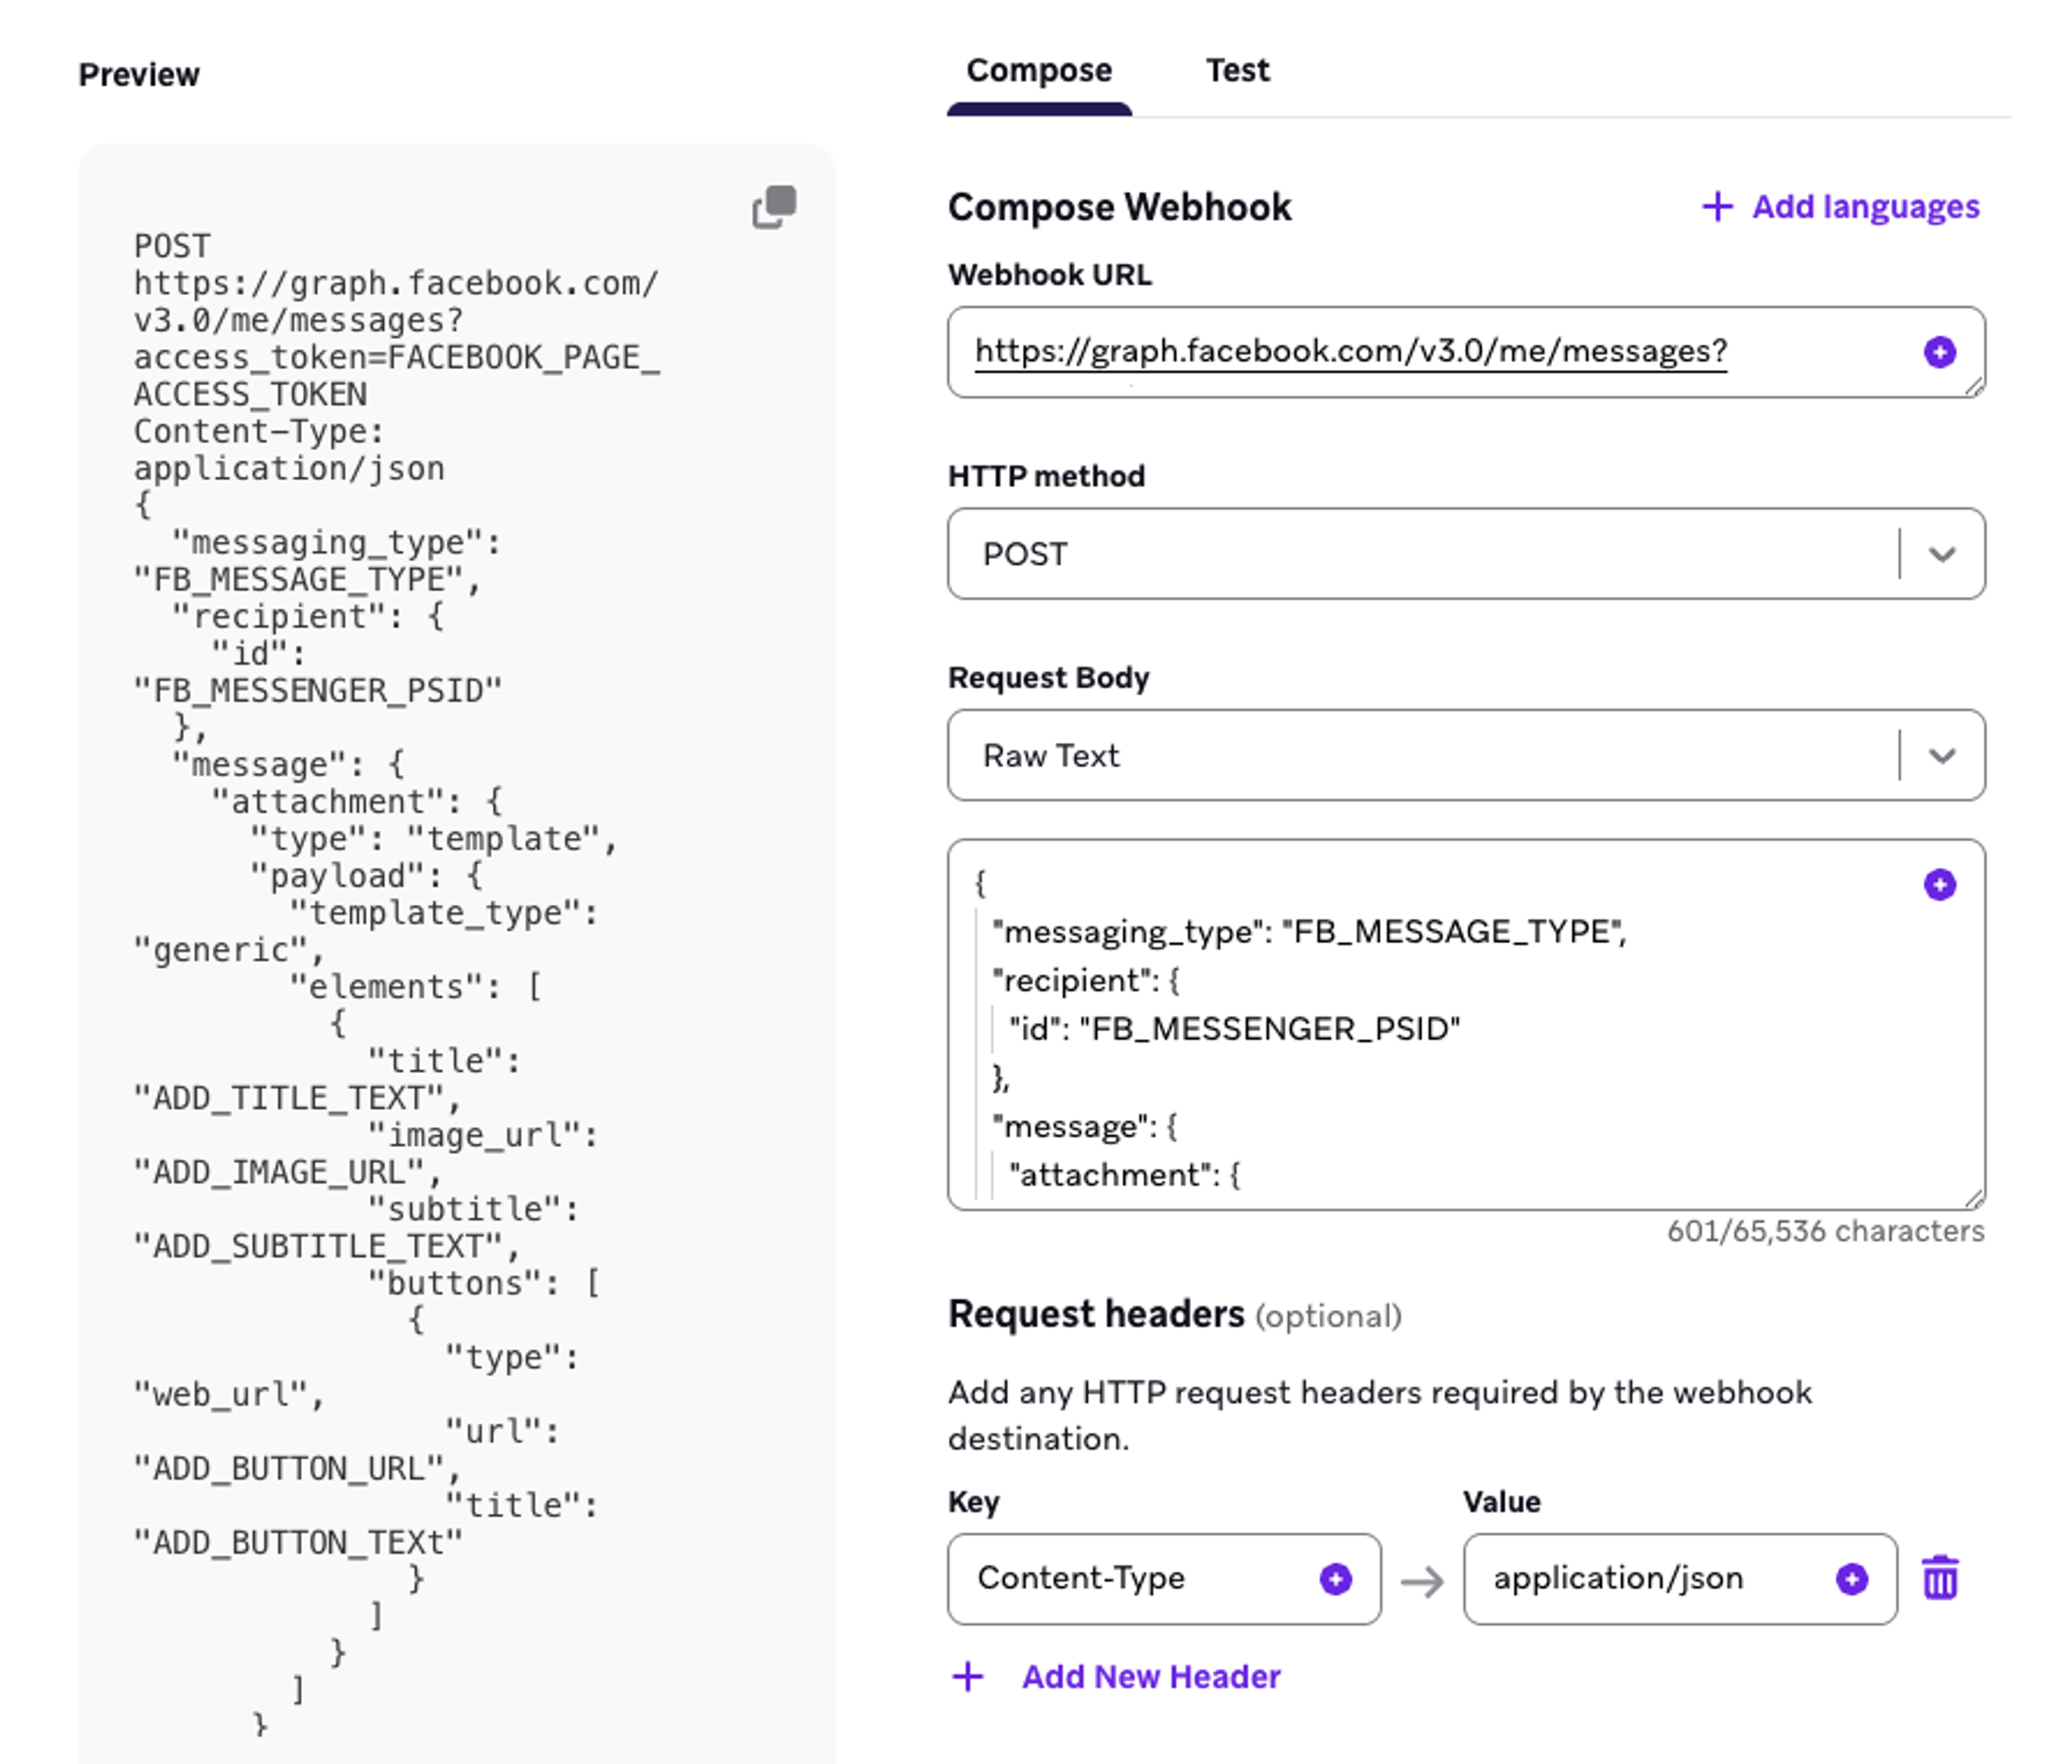Click the Add languages link
Image resolution: width=2072 pixels, height=1764 pixels.
[x=1865, y=207]
